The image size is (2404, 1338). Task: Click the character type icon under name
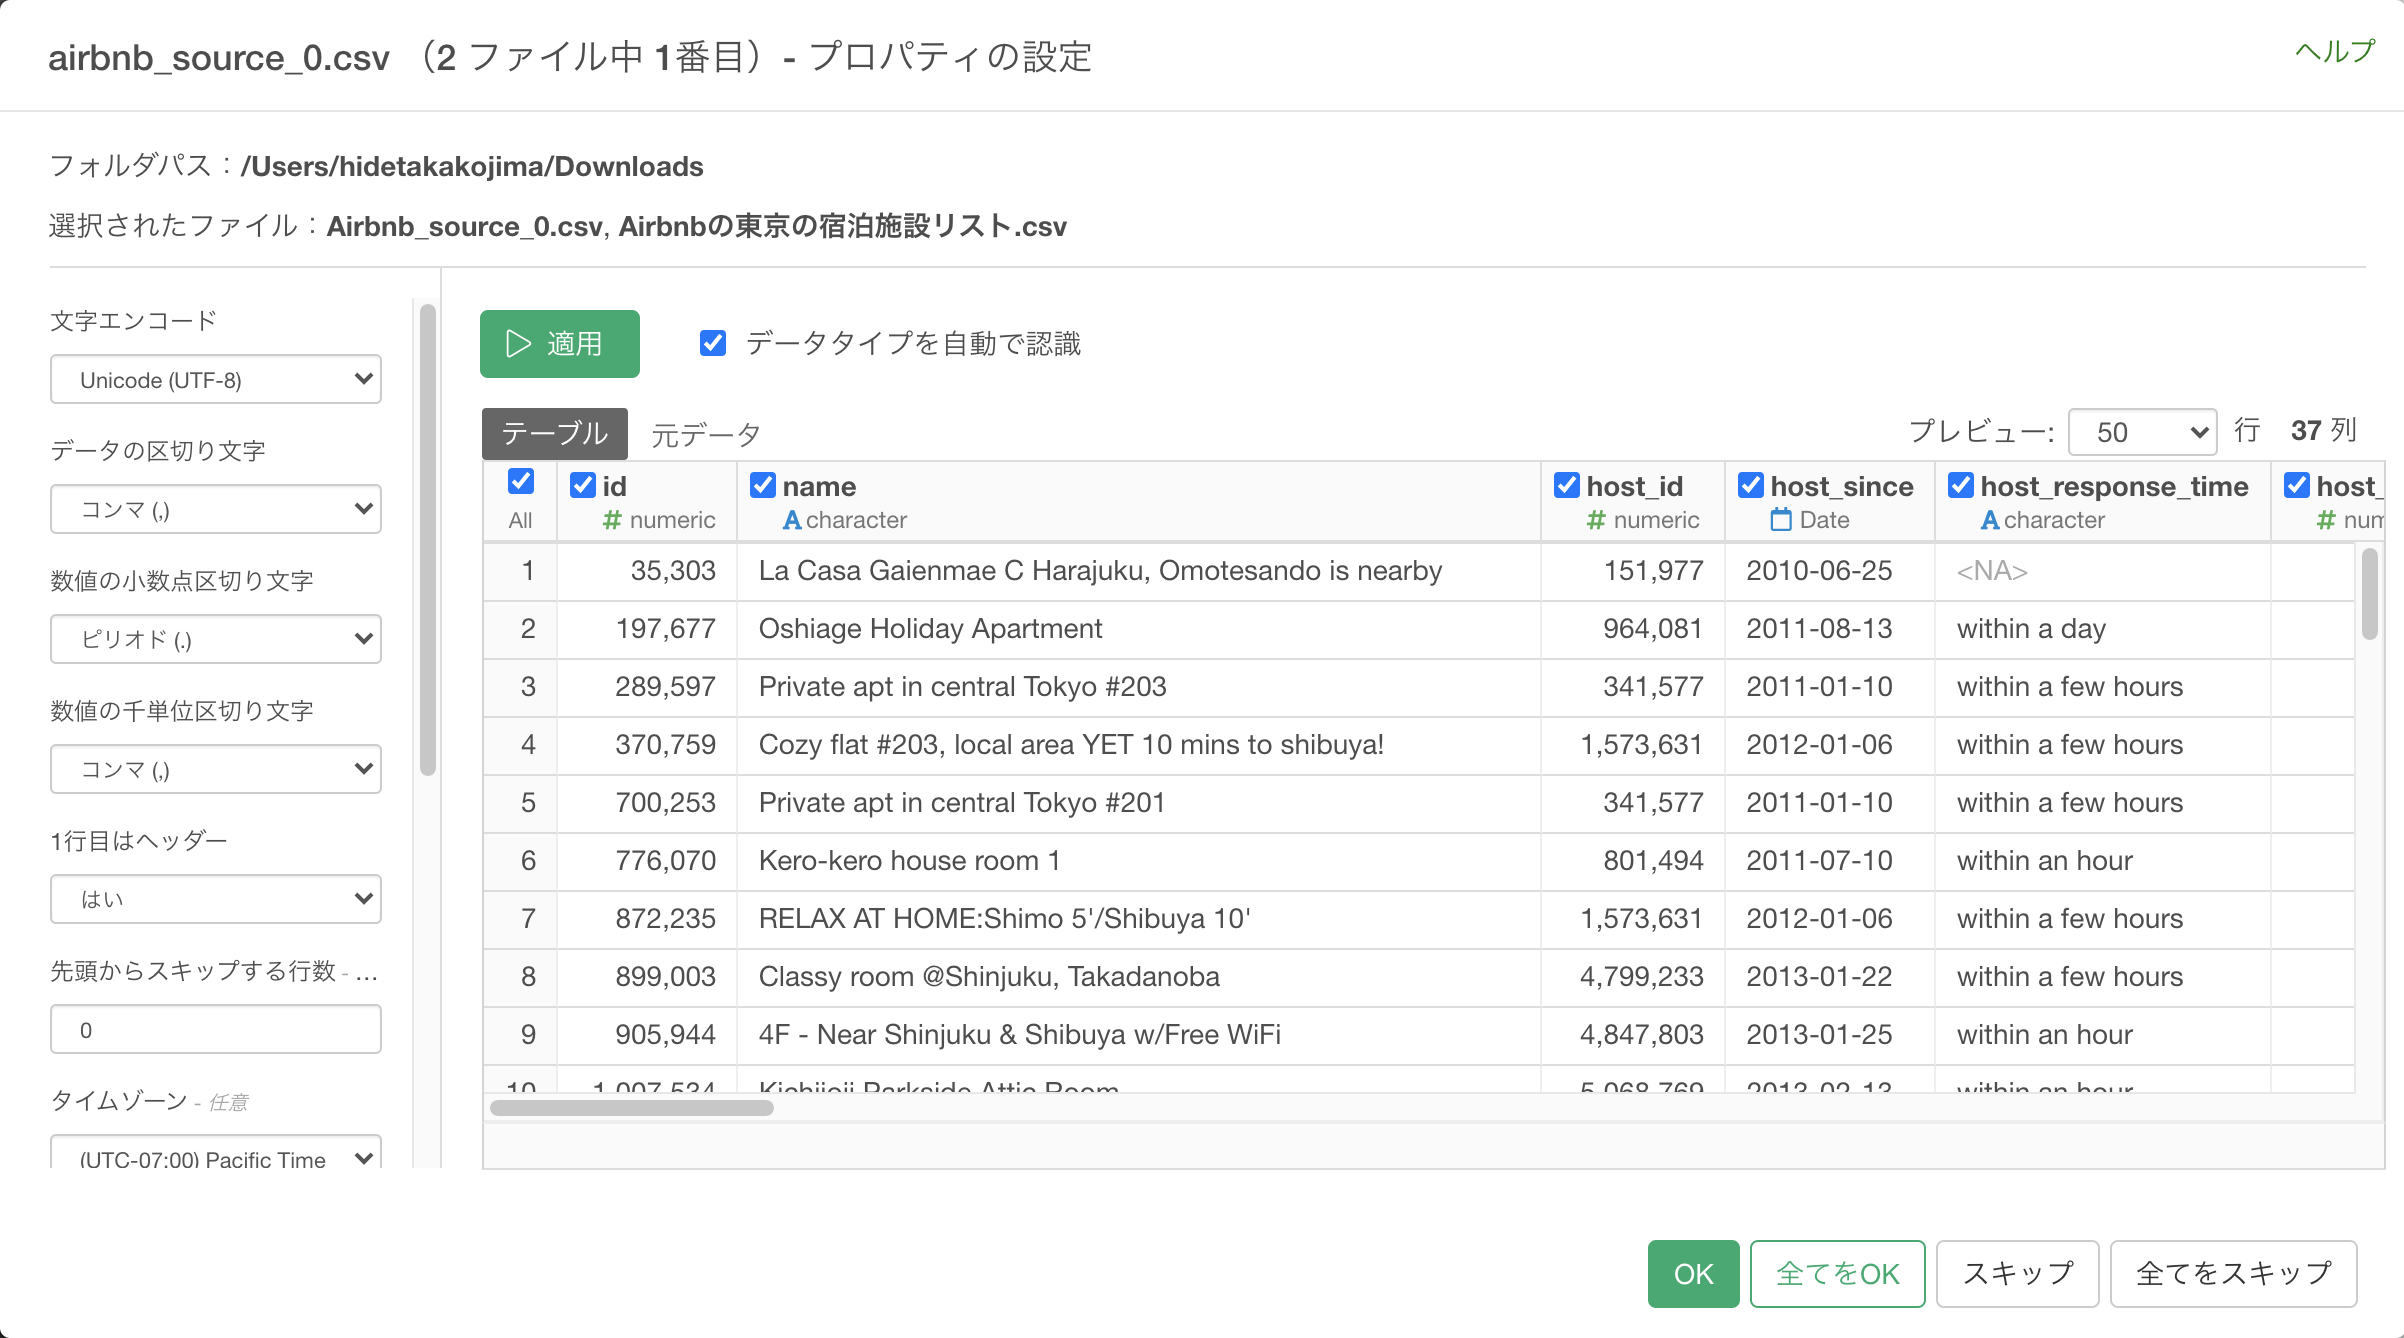point(792,520)
